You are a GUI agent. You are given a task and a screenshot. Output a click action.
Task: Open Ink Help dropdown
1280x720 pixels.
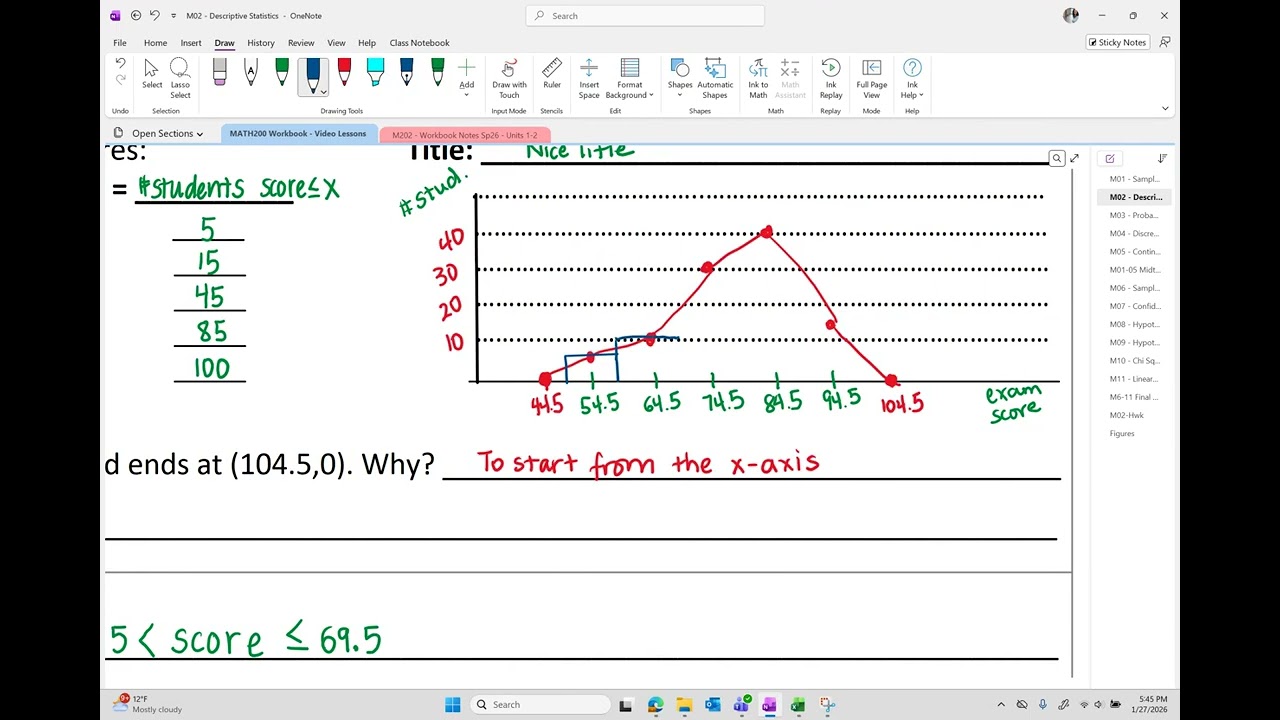pyautogui.click(x=912, y=78)
